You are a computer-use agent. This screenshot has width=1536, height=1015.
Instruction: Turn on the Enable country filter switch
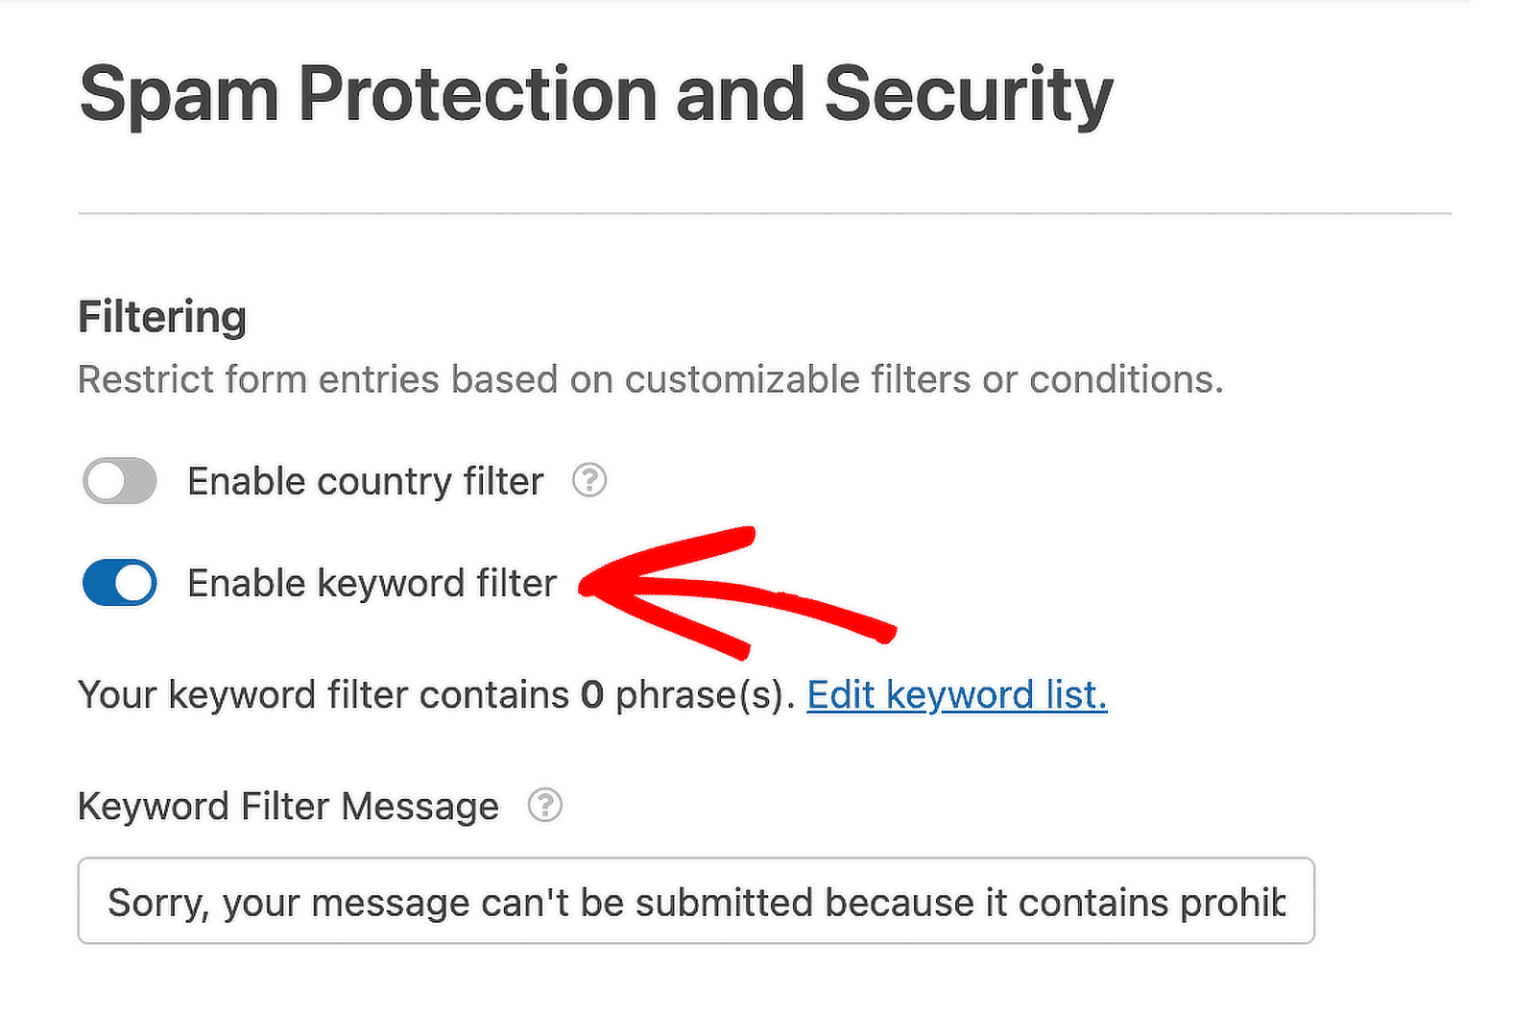(119, 481)
